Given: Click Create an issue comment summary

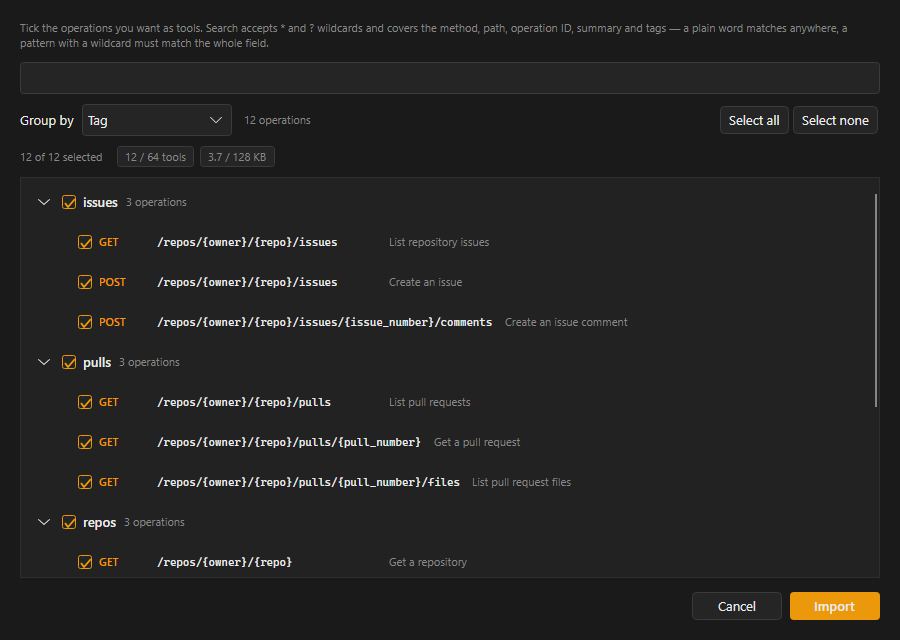Looking at the screenshot, I should 566,322.
